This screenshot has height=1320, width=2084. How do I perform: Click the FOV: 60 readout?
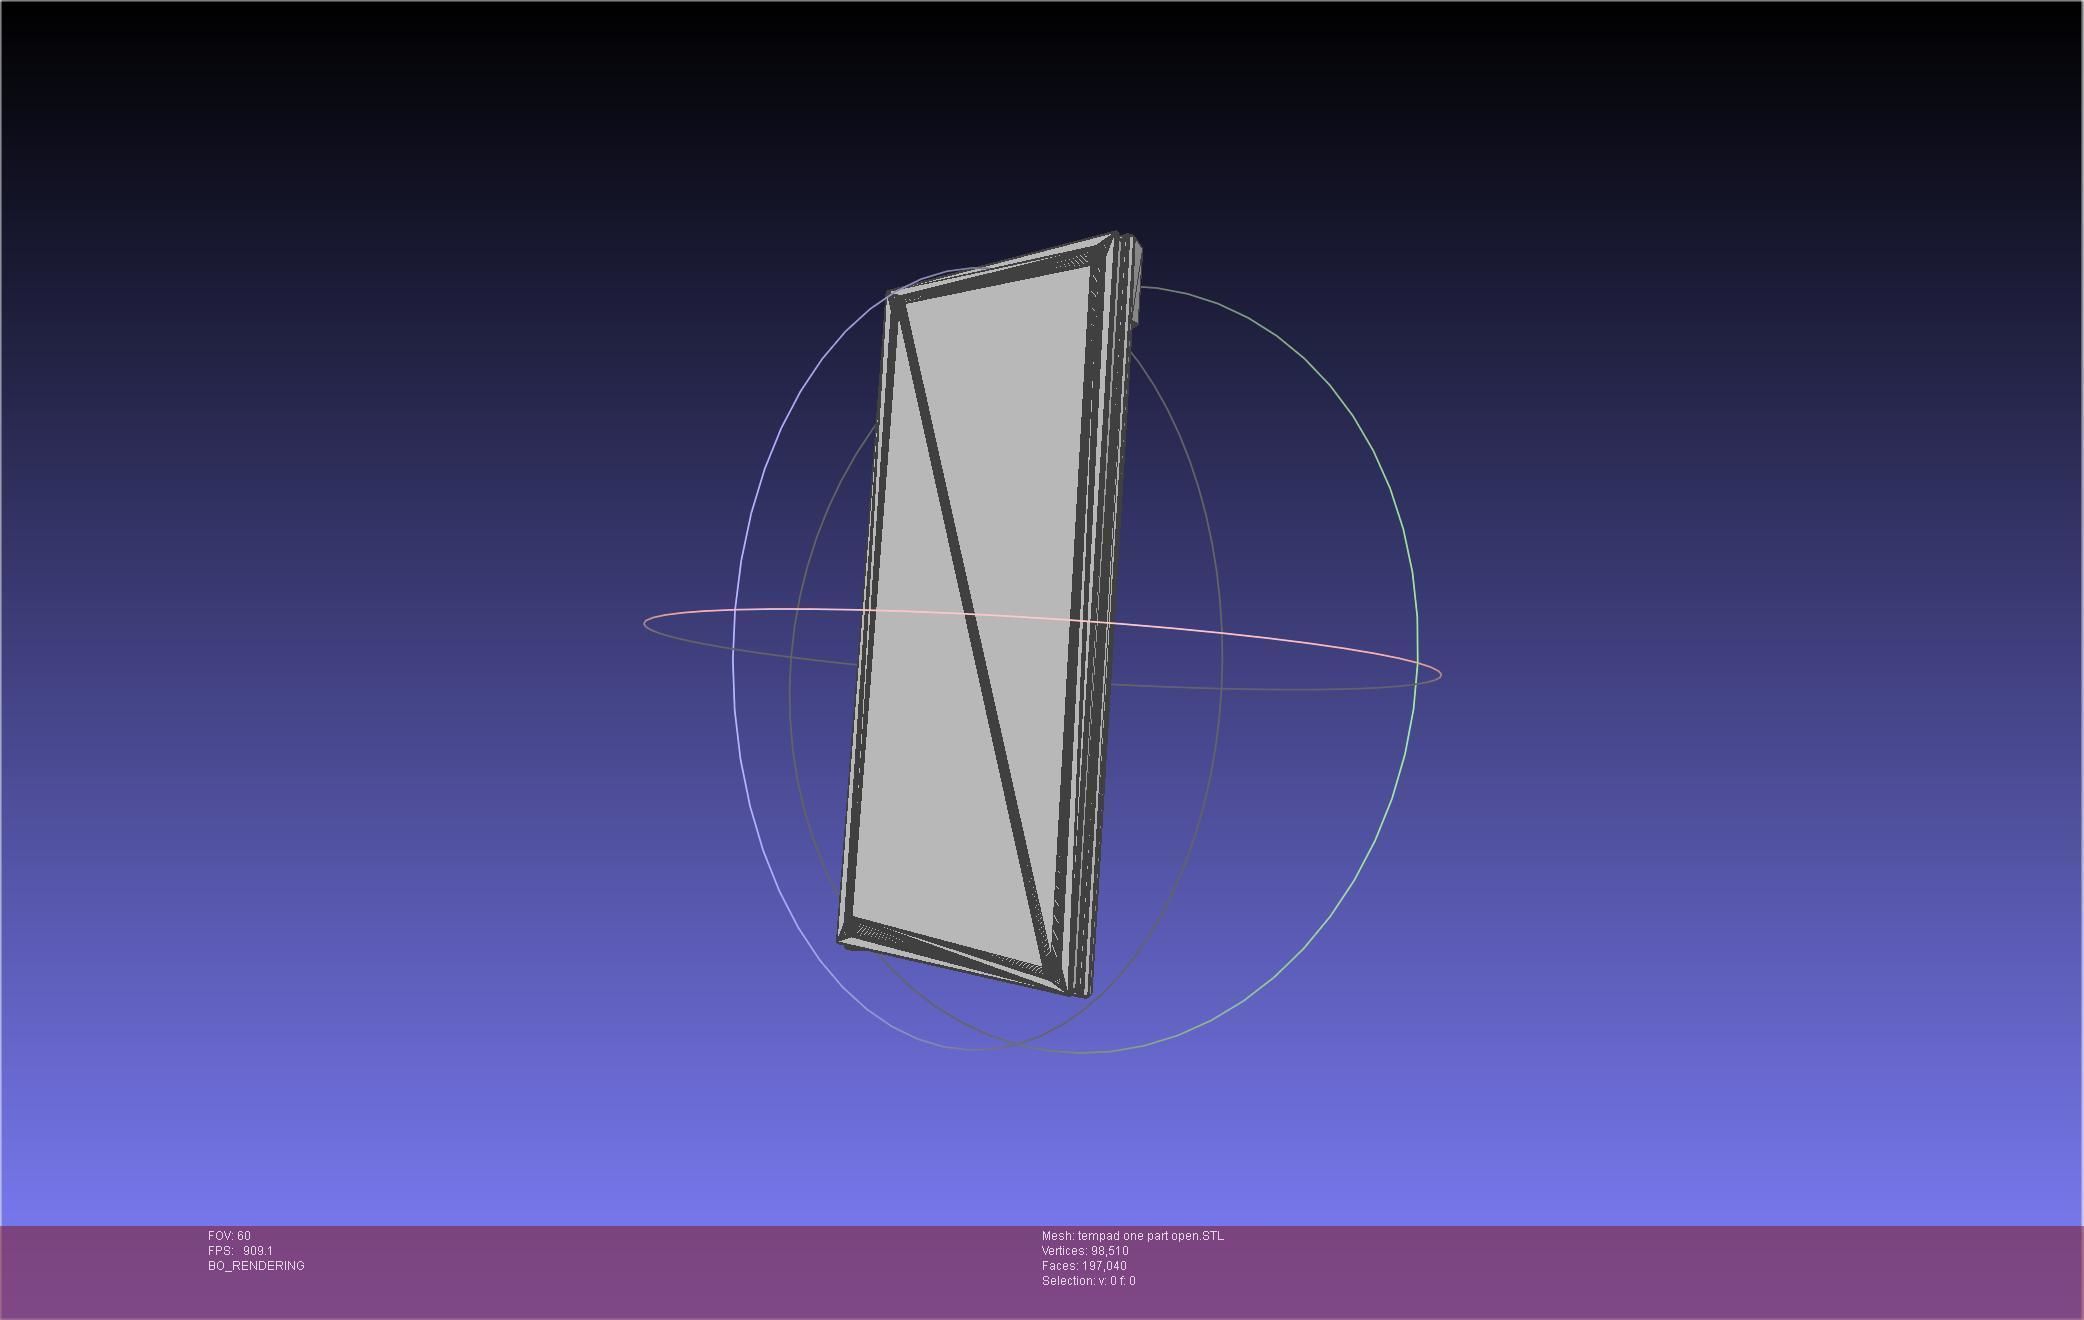pyautogui.click(x=229, y=1236)
